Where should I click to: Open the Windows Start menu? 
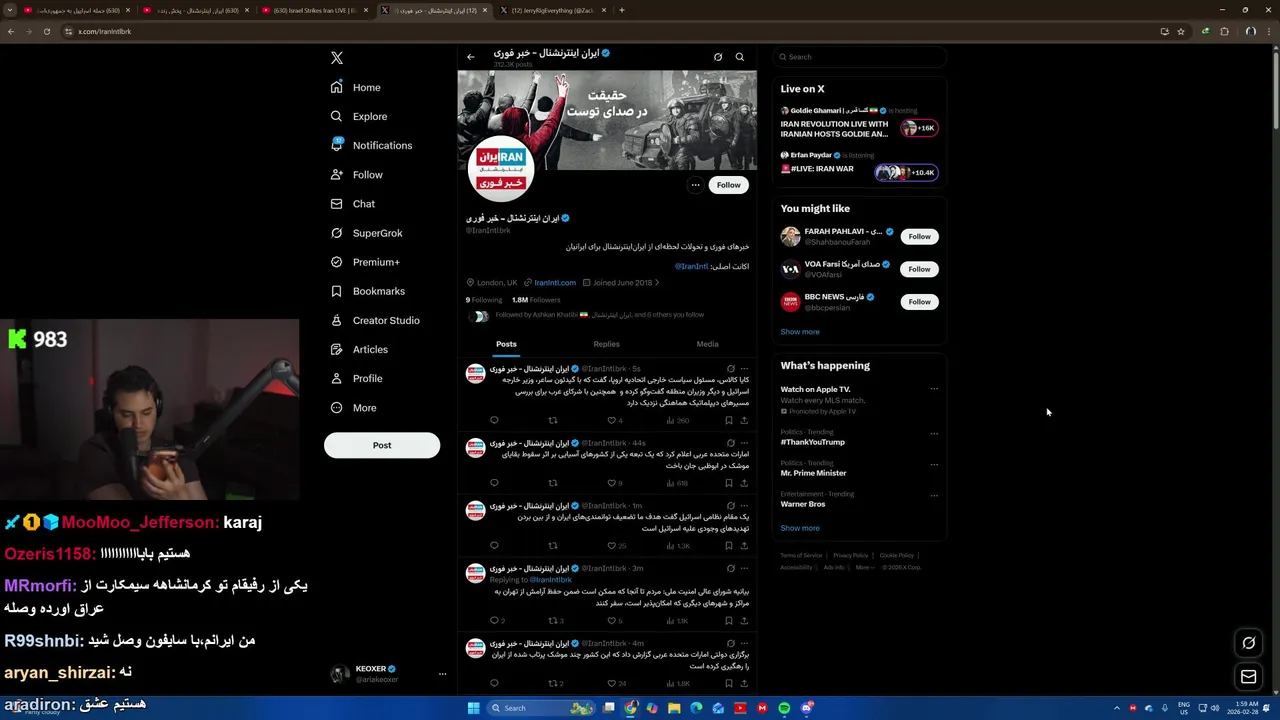click(473, 708)
